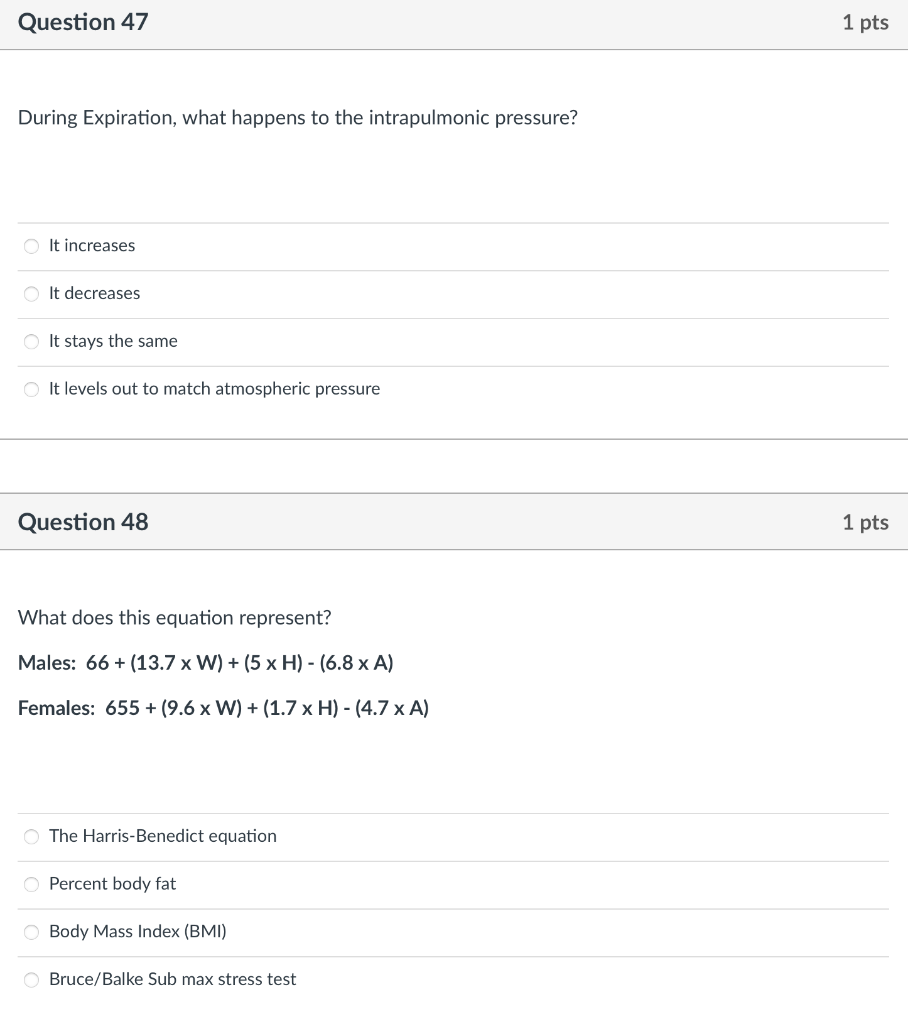This screenshot has width=908, height=1024.
Task: Click the "What does this equation represent?" text
Action: (174, 618)
